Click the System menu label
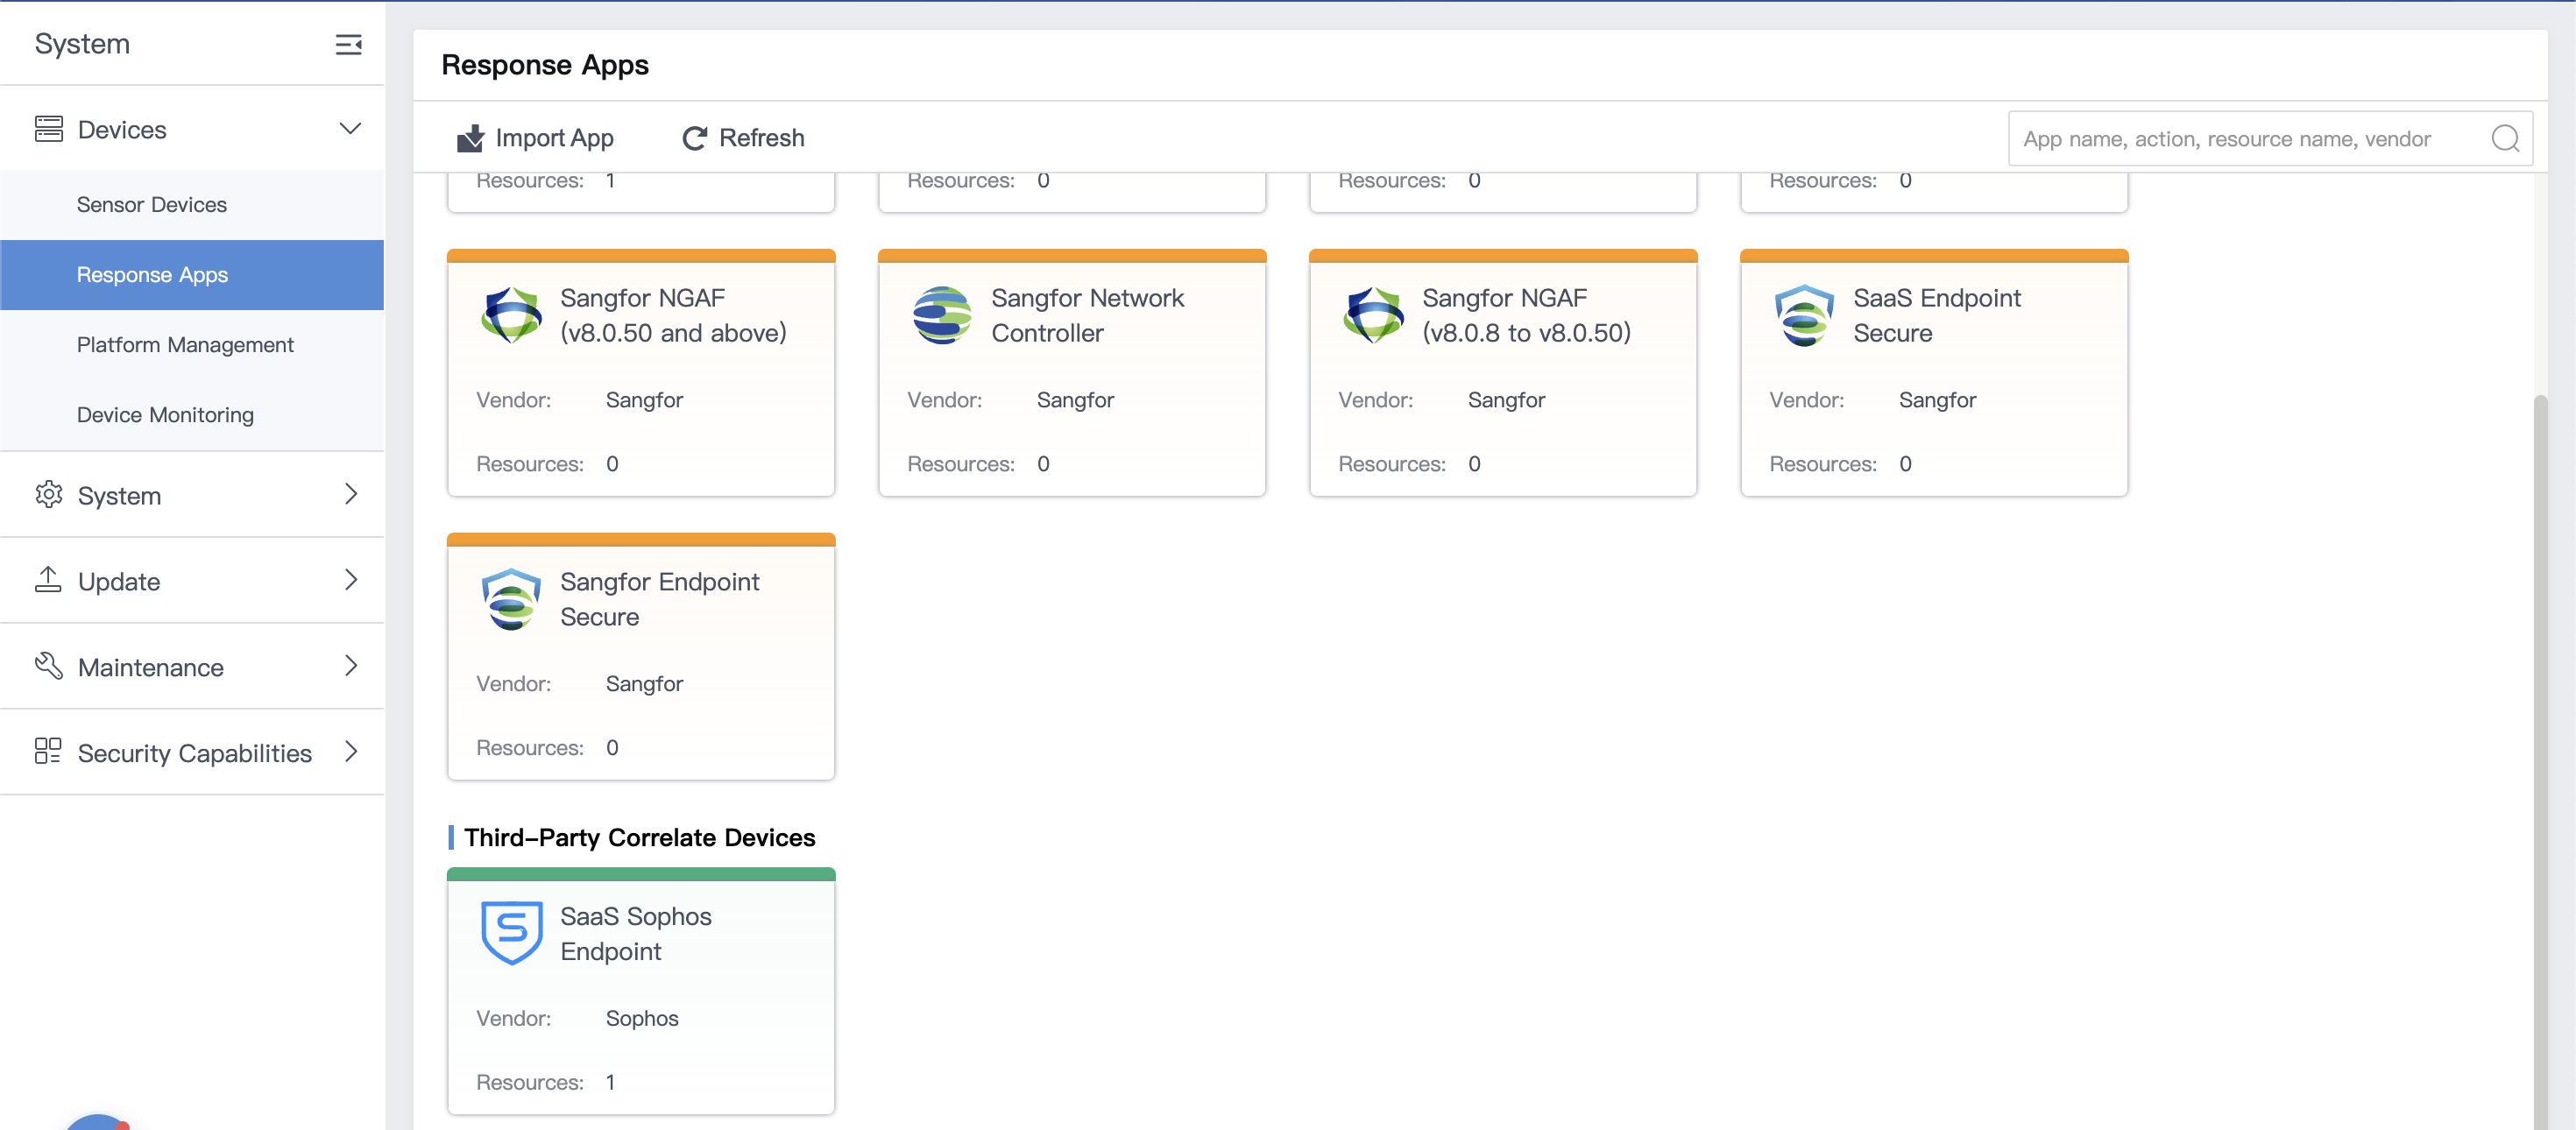This screenshot has height=1130, width=2576. (x=119, y=496)
